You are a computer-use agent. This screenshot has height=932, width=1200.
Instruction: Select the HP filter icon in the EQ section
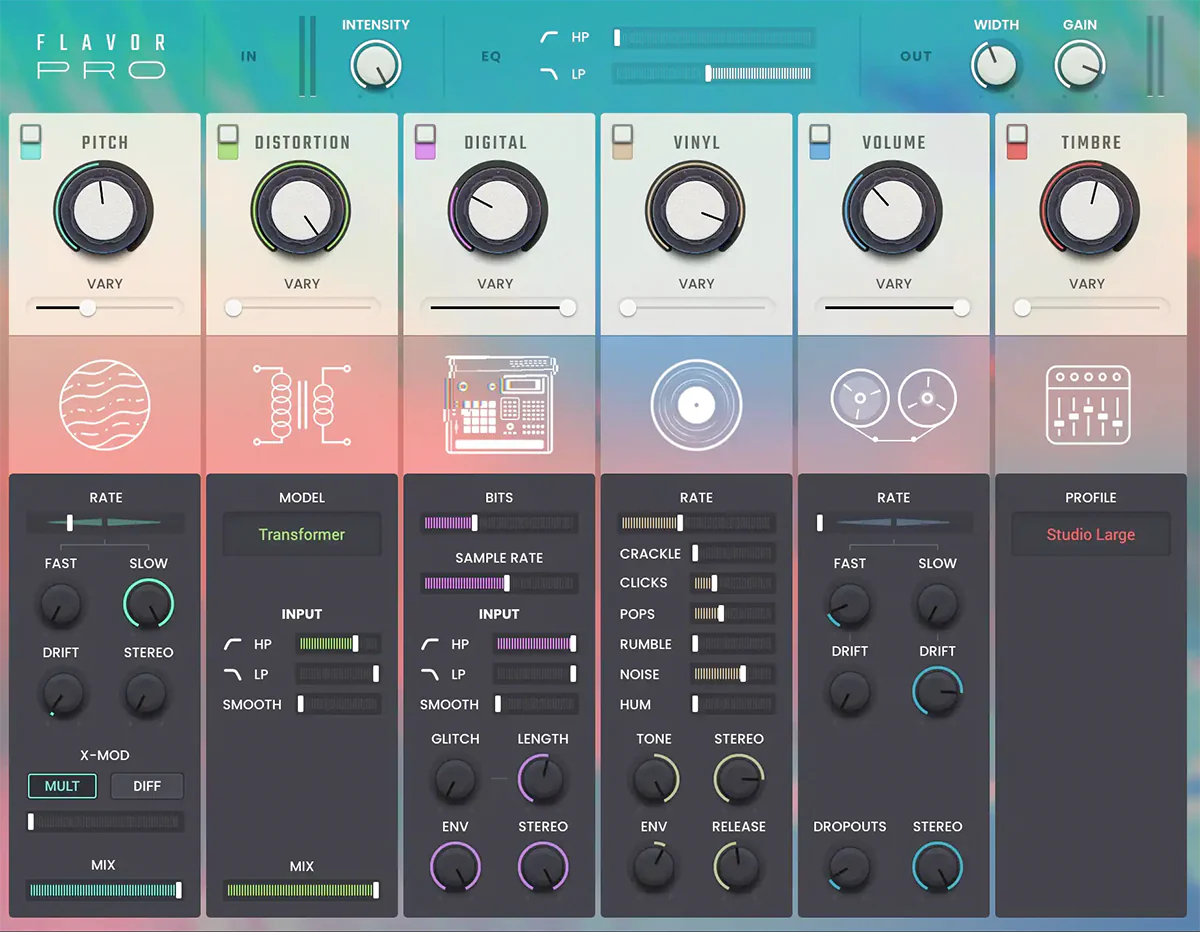(548, 36)
